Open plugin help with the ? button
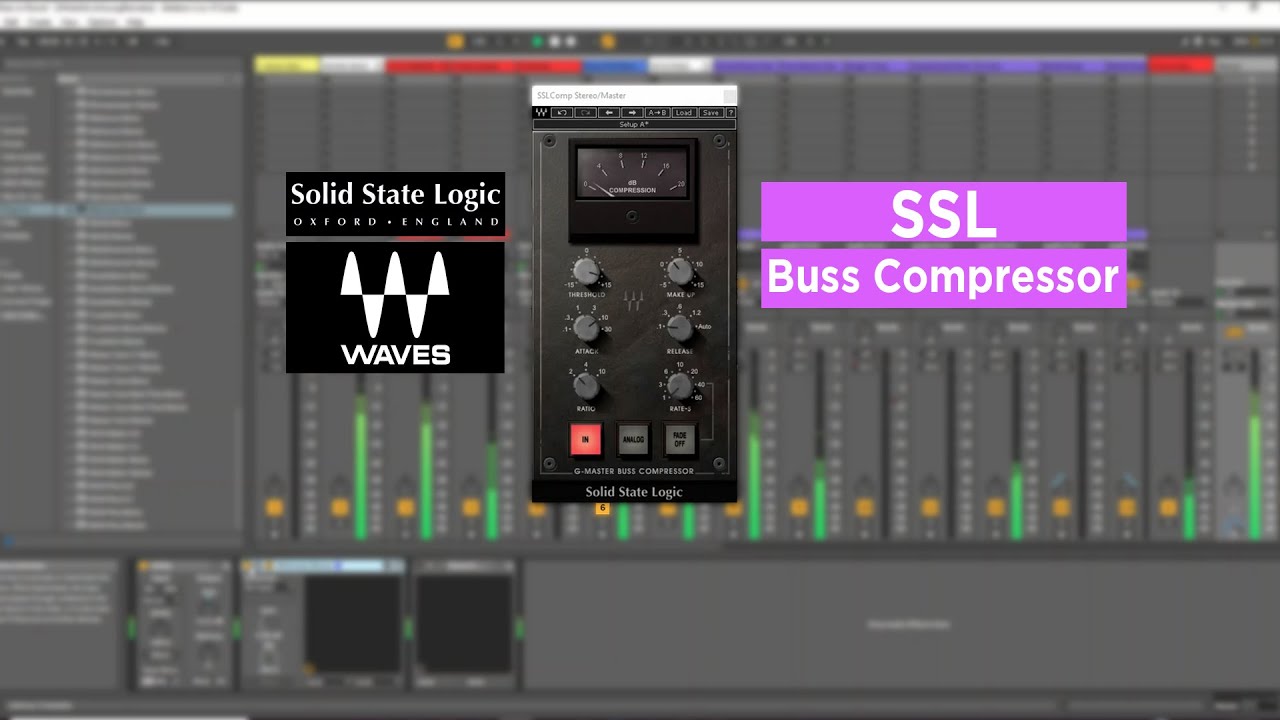Viewport: 1280px width, 720px height. tap(731, 113)
